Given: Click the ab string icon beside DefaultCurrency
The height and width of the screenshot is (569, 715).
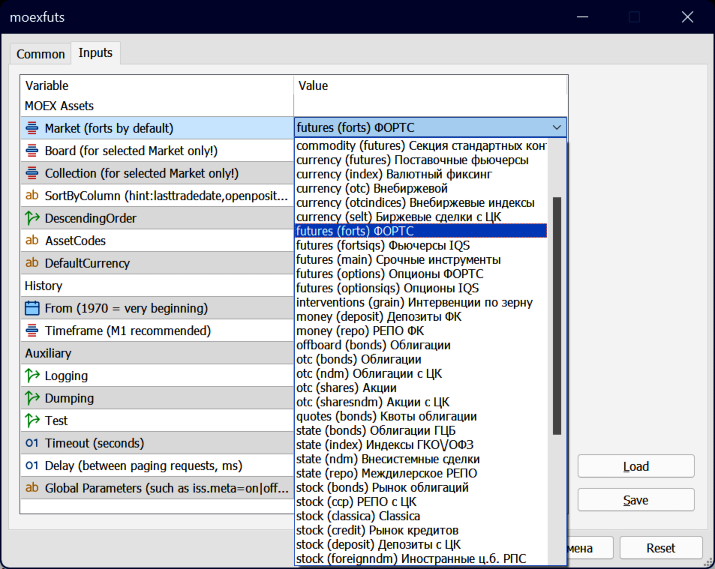Looking at the screenshot, I should (32, 263).
